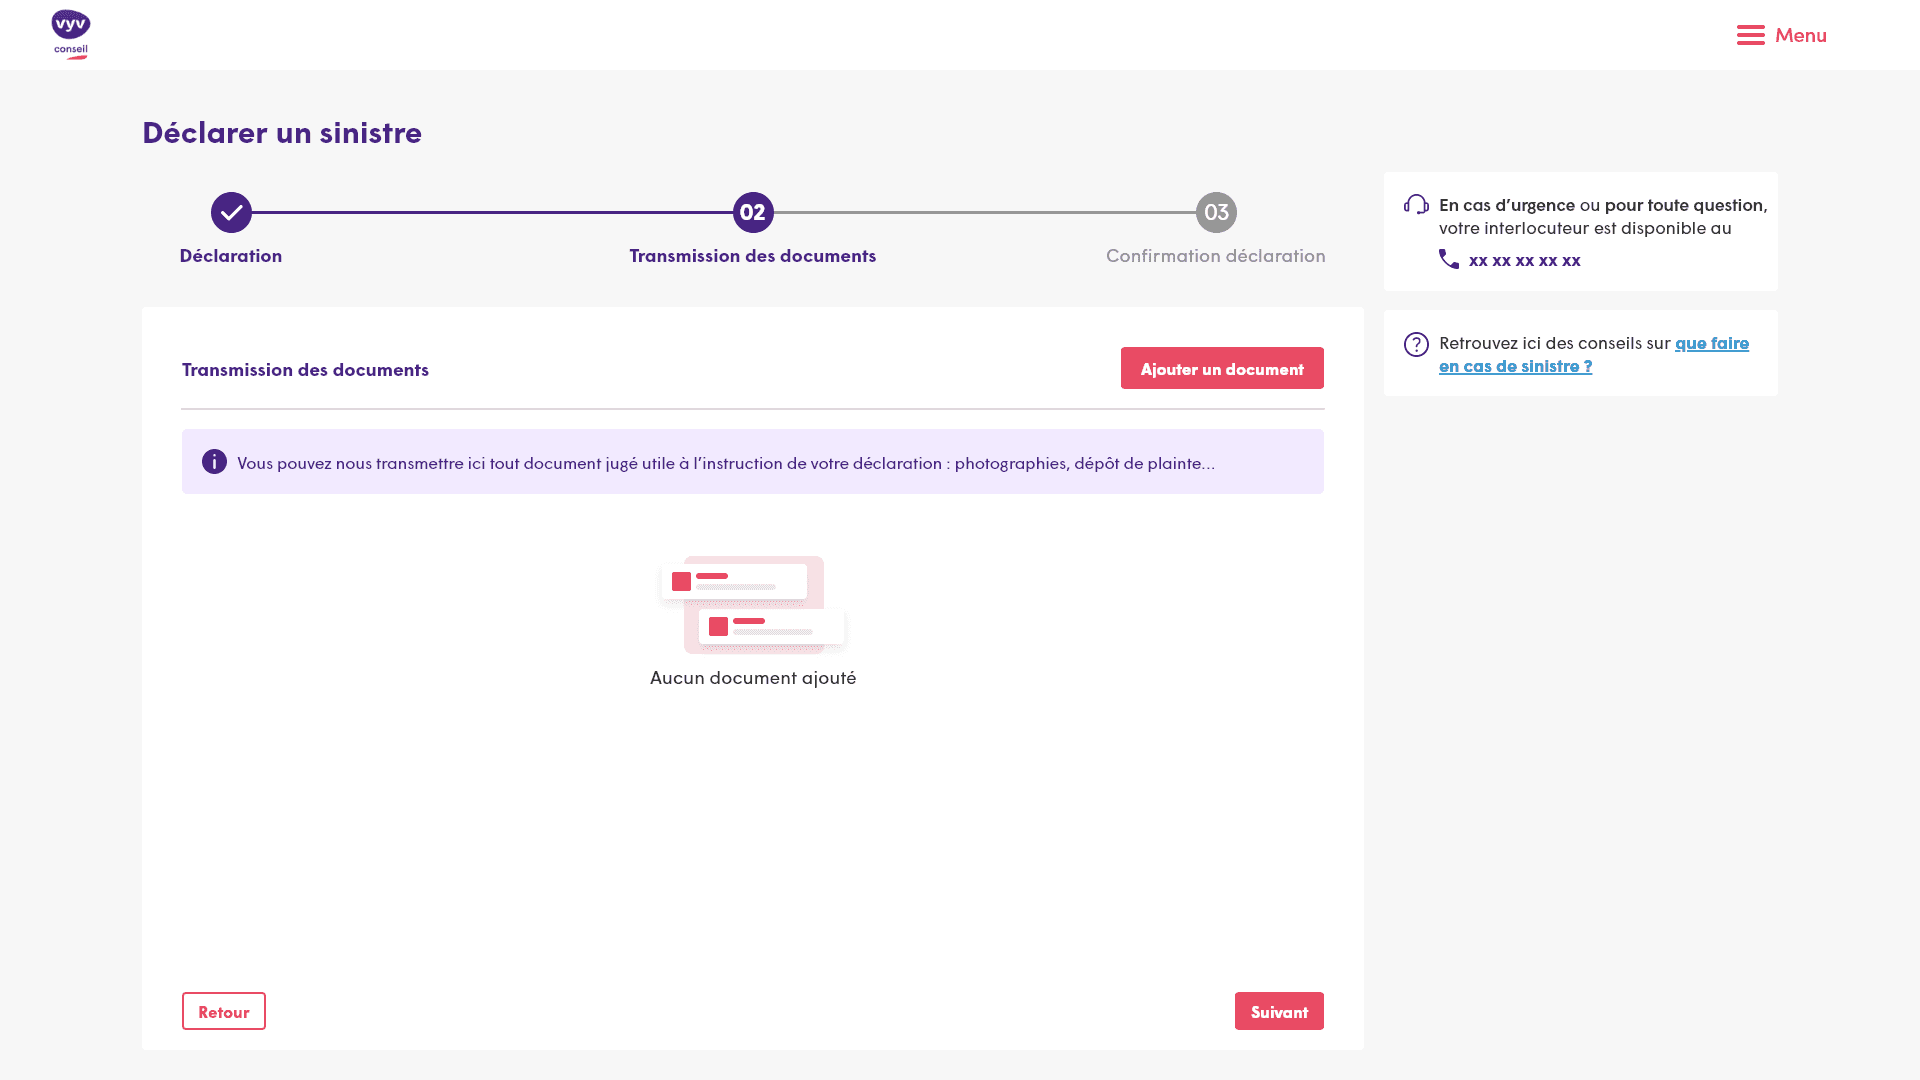
Task: Click the headset support icon
Action: point(1416,205)
